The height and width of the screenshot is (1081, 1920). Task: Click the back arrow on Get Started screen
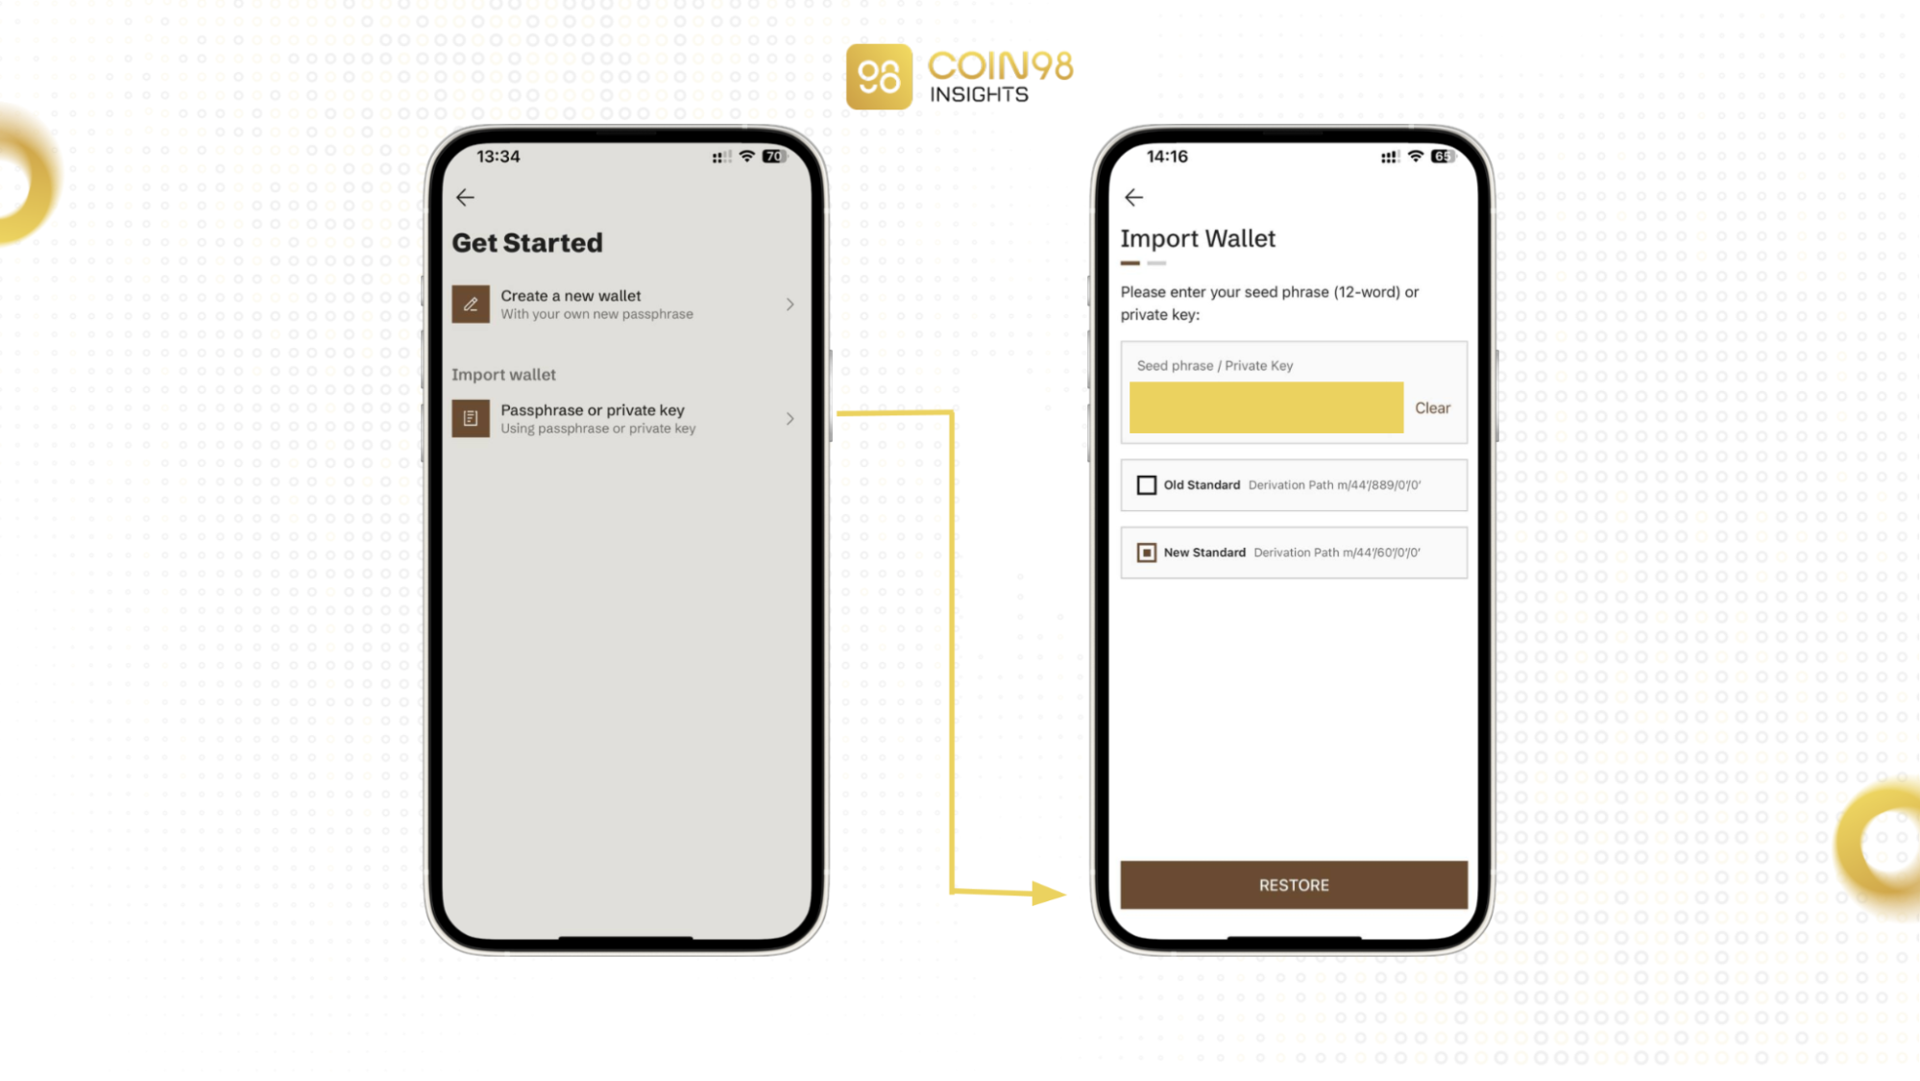465,196
